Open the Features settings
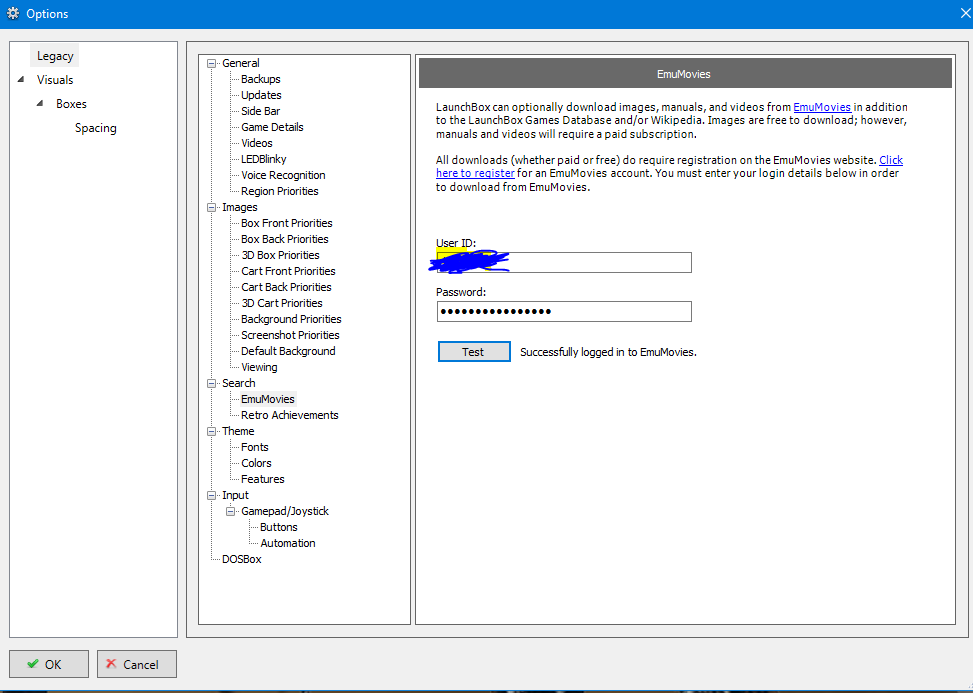 tap(262, 480)
